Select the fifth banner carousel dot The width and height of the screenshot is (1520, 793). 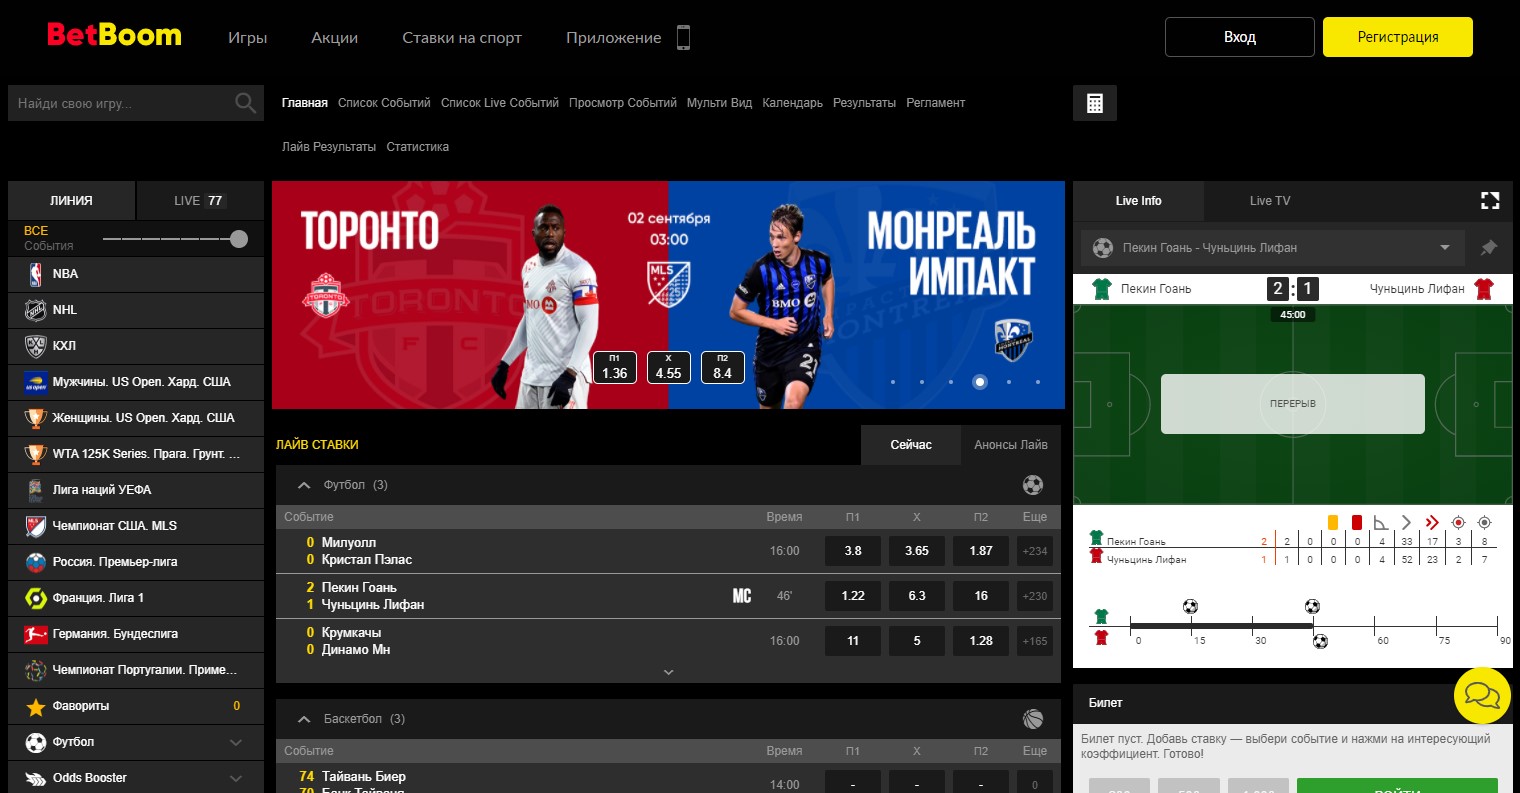click(x=1009, y=382)
